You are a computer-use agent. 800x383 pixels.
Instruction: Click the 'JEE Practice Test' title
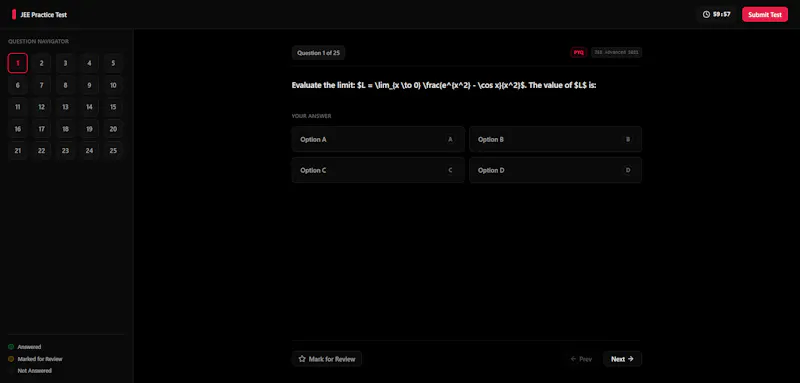(x=43, y=15)
